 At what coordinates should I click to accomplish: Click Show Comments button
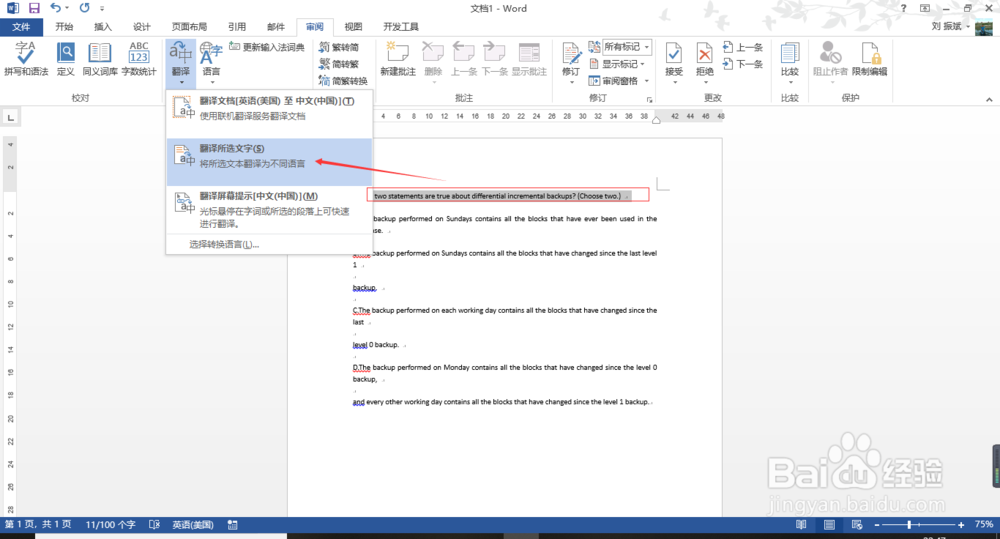(529, 59)
